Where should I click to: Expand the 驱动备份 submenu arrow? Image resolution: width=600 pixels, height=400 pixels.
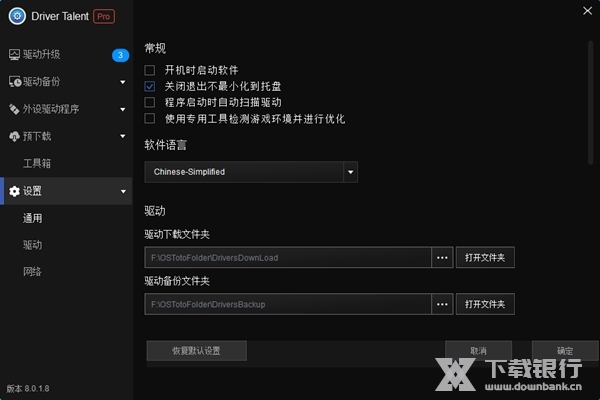[122, 82]
